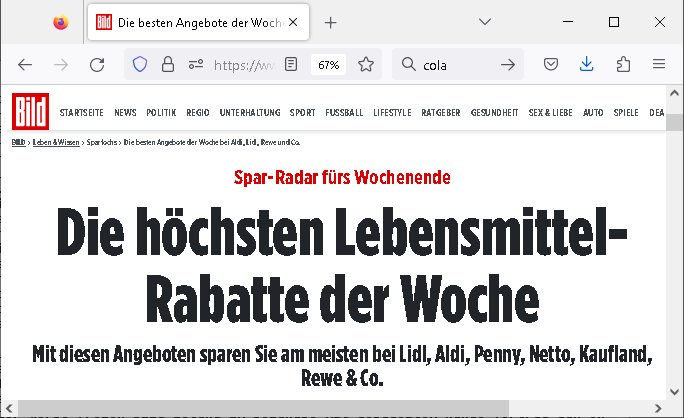Save page to Pocket
Image resolution: width=684 pixels, height=418 pixels.
[551, 65]
